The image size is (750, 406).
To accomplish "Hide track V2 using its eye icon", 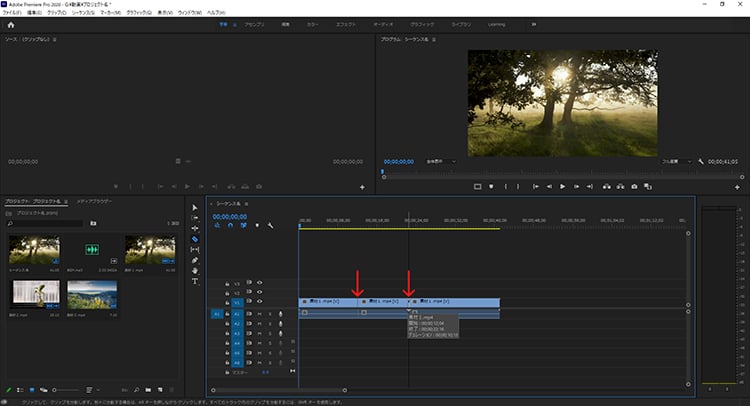I will [x=260, y=292].
